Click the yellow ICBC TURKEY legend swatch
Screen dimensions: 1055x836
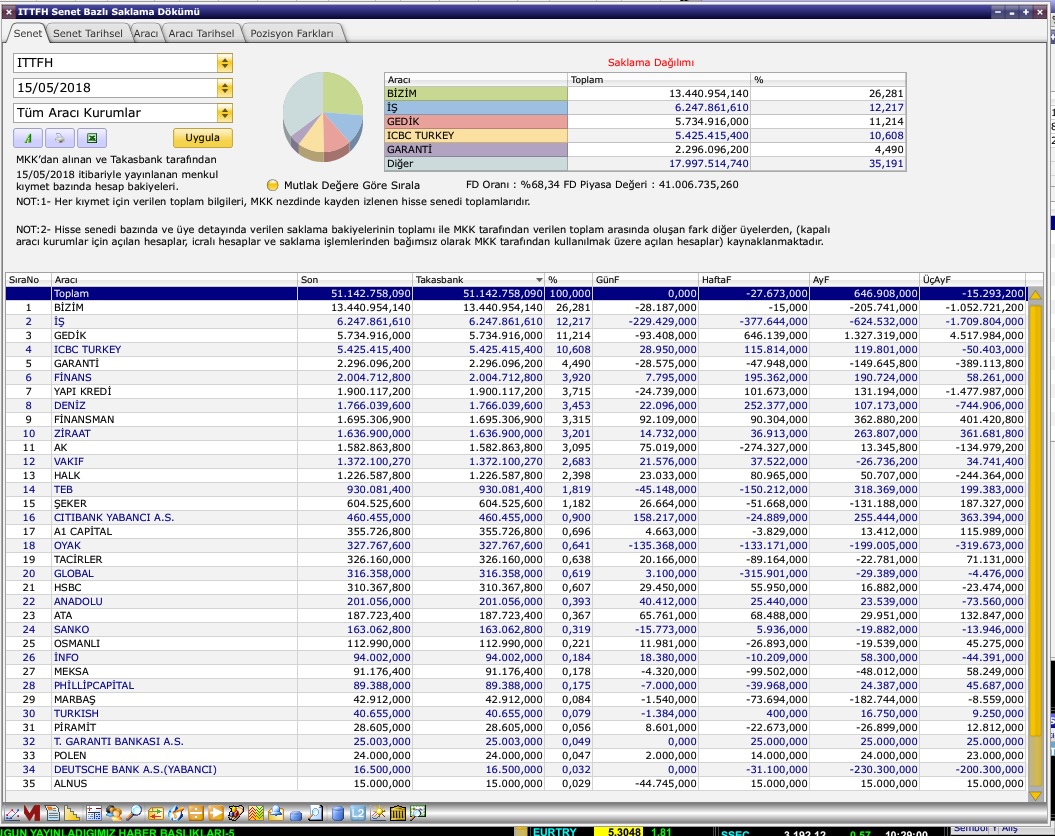tap(476, 135)
